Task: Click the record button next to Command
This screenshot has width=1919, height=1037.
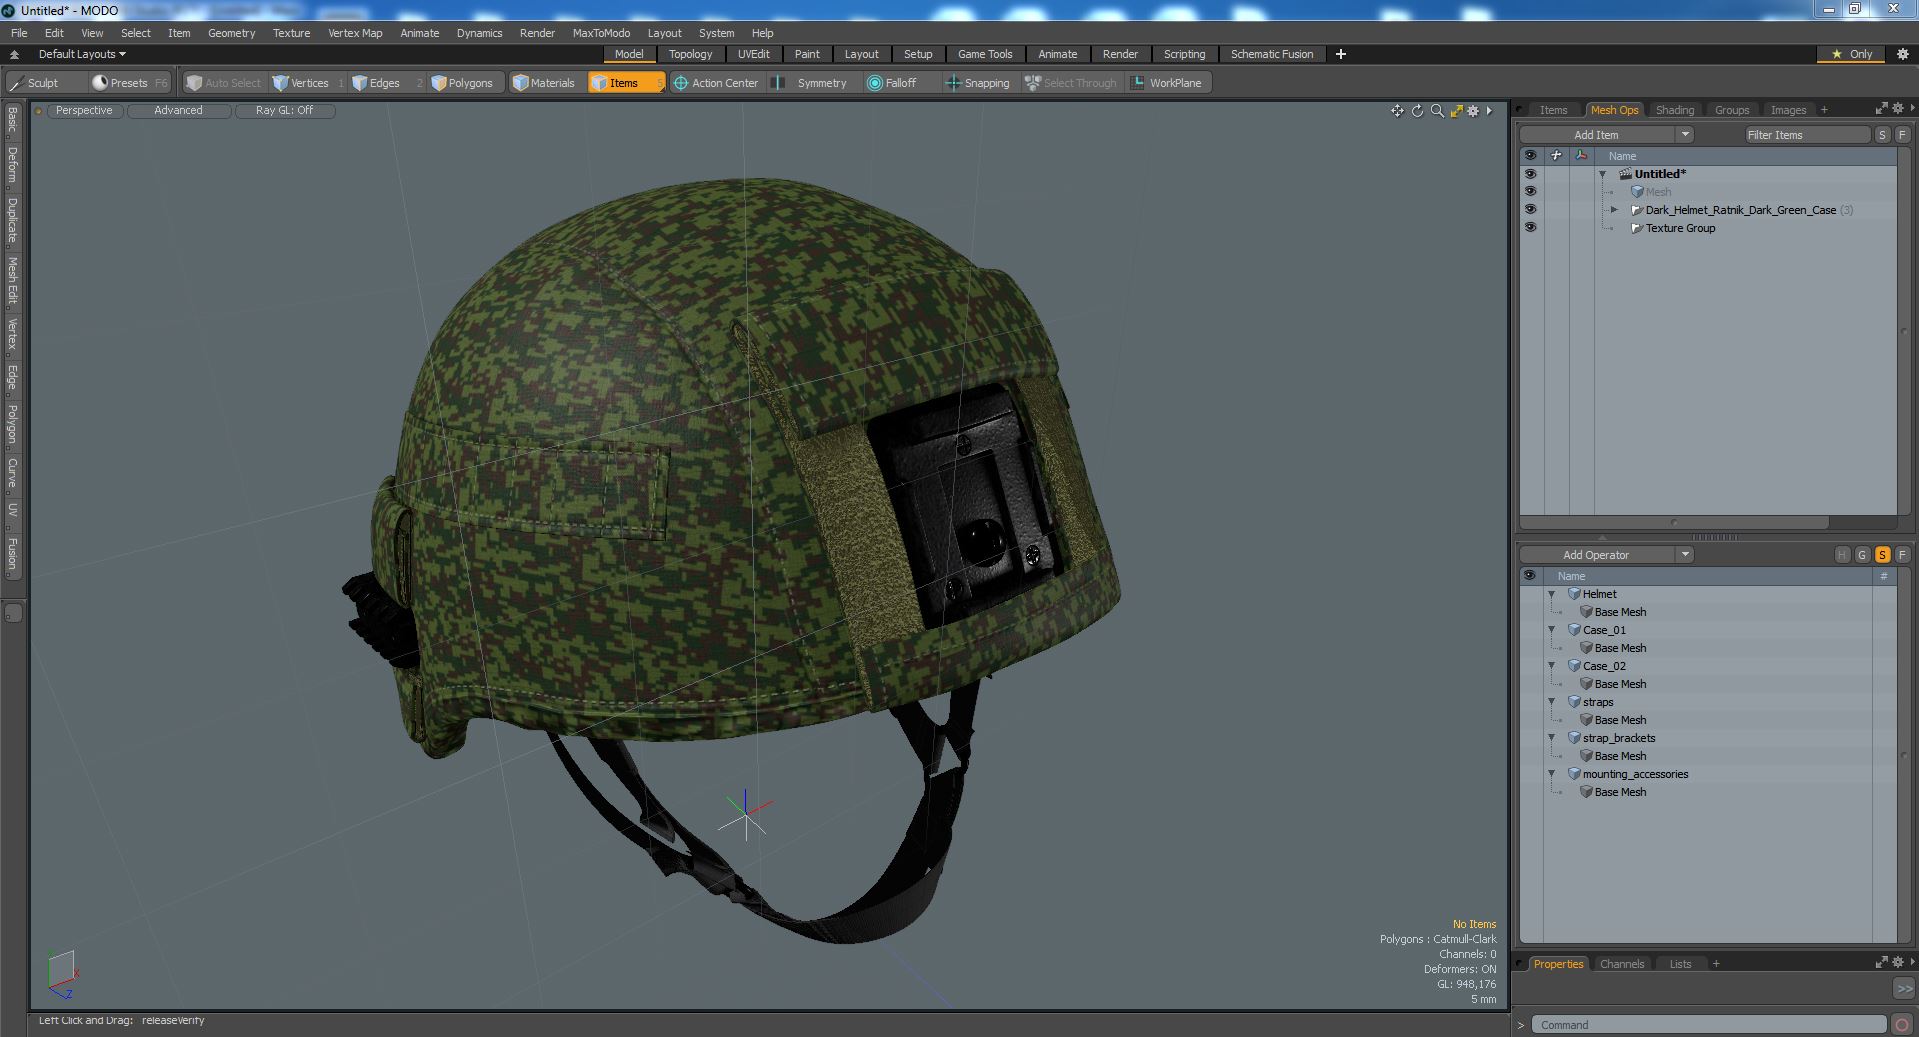Action: point(1902,1025)
